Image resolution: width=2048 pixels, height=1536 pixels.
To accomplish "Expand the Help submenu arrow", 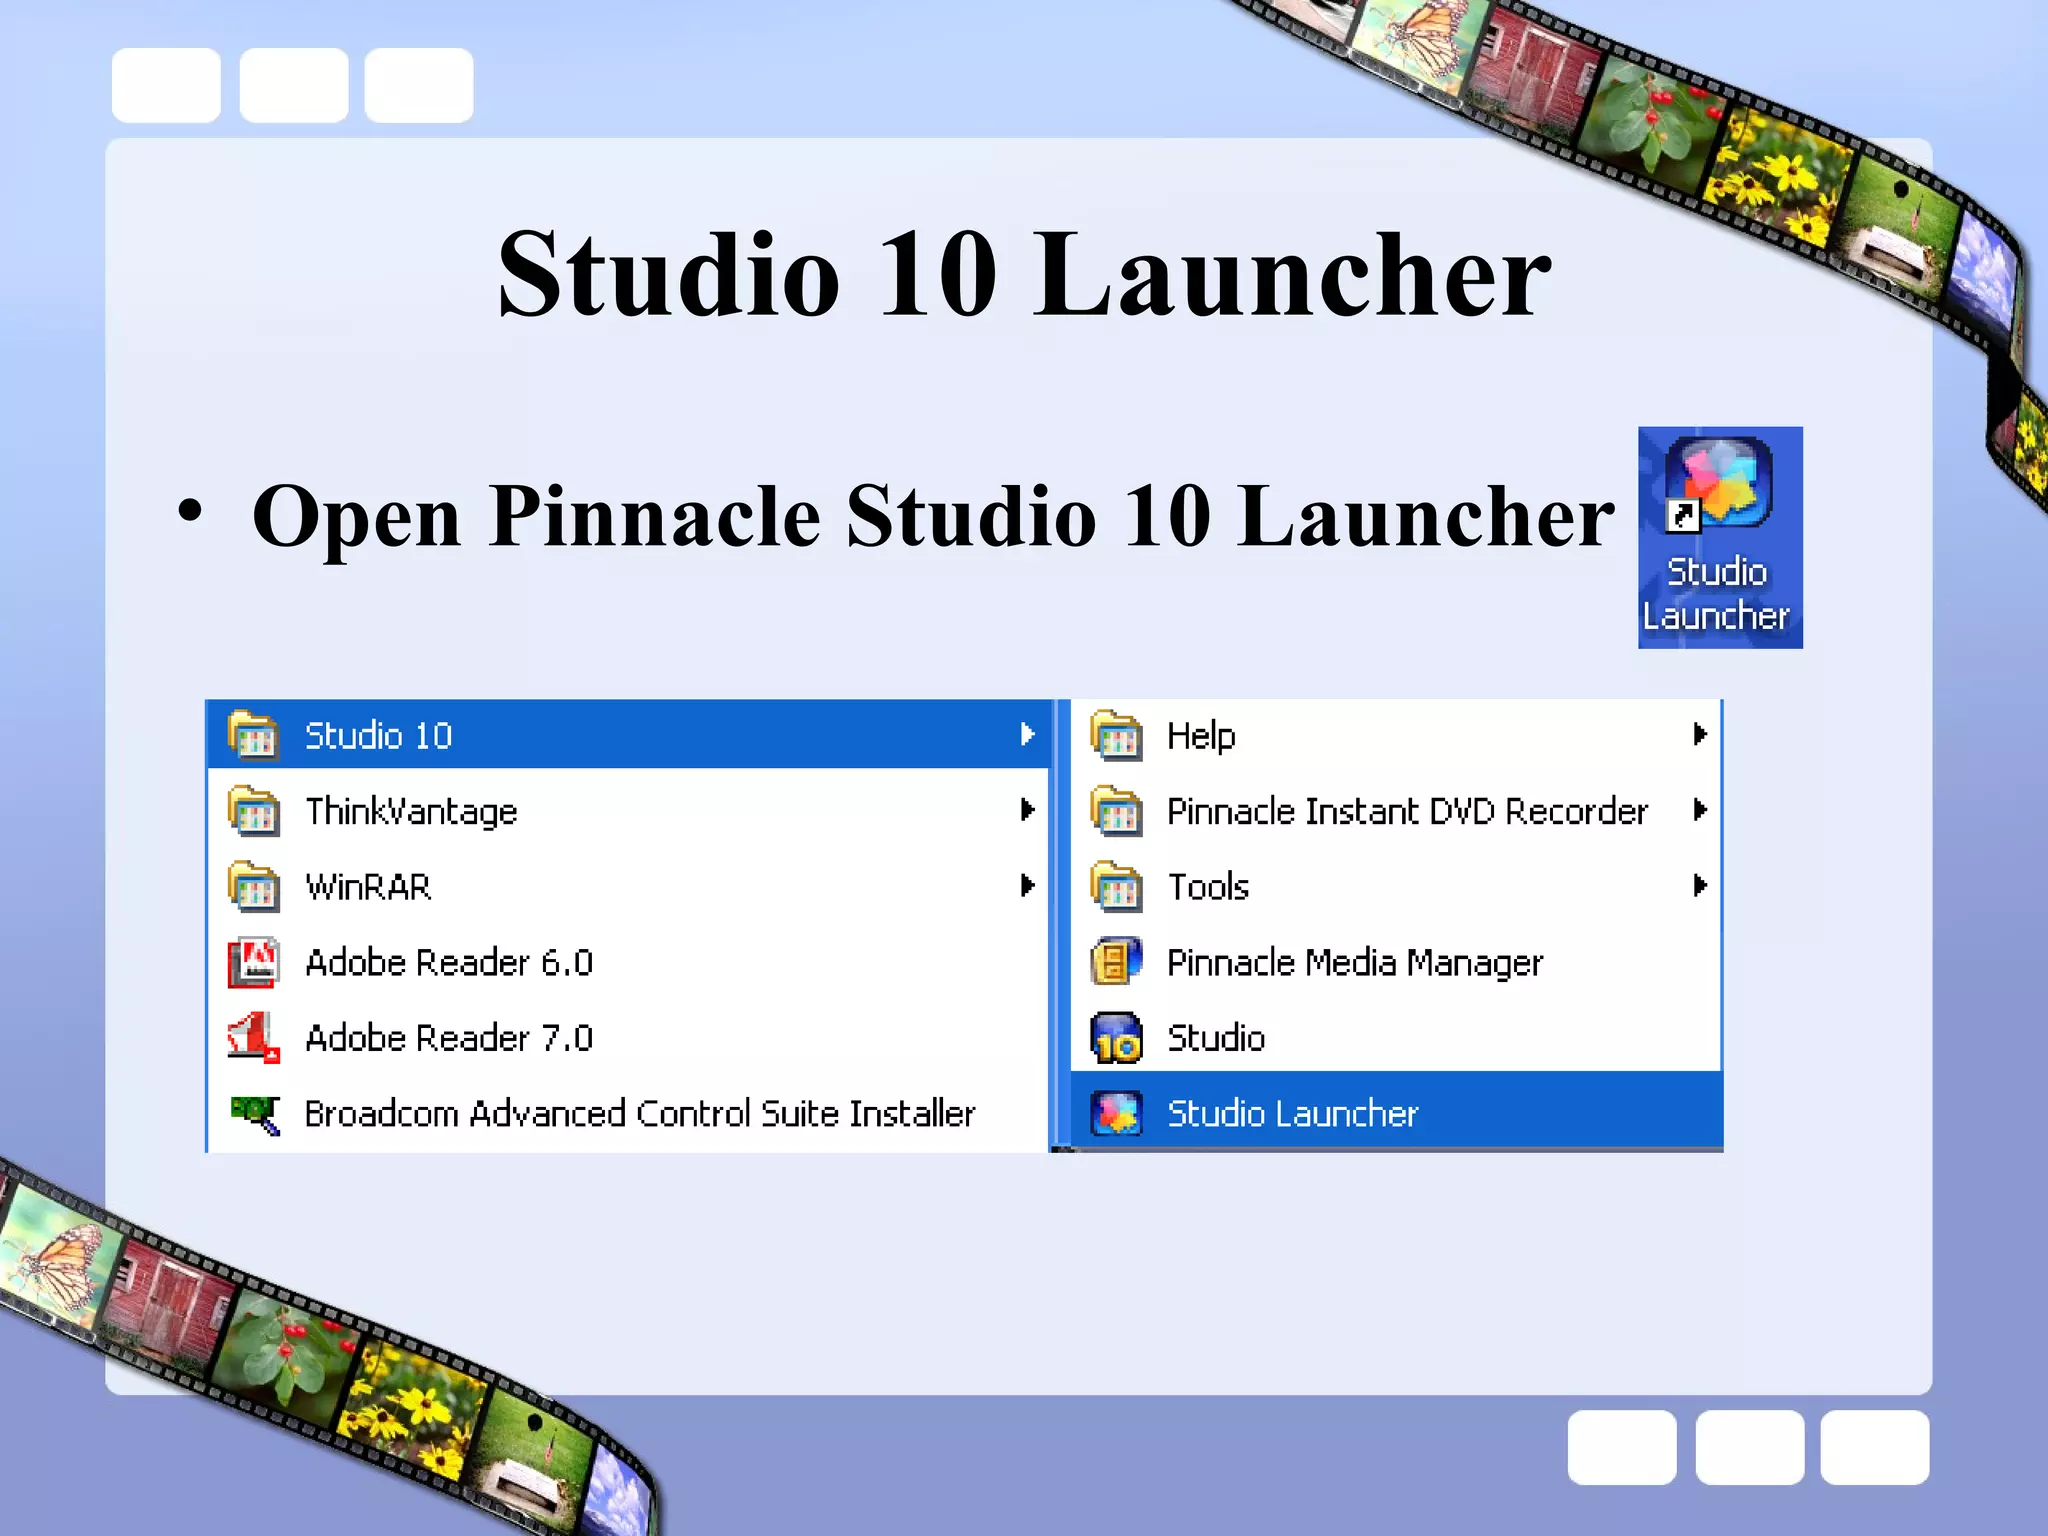I will 1700,735.
